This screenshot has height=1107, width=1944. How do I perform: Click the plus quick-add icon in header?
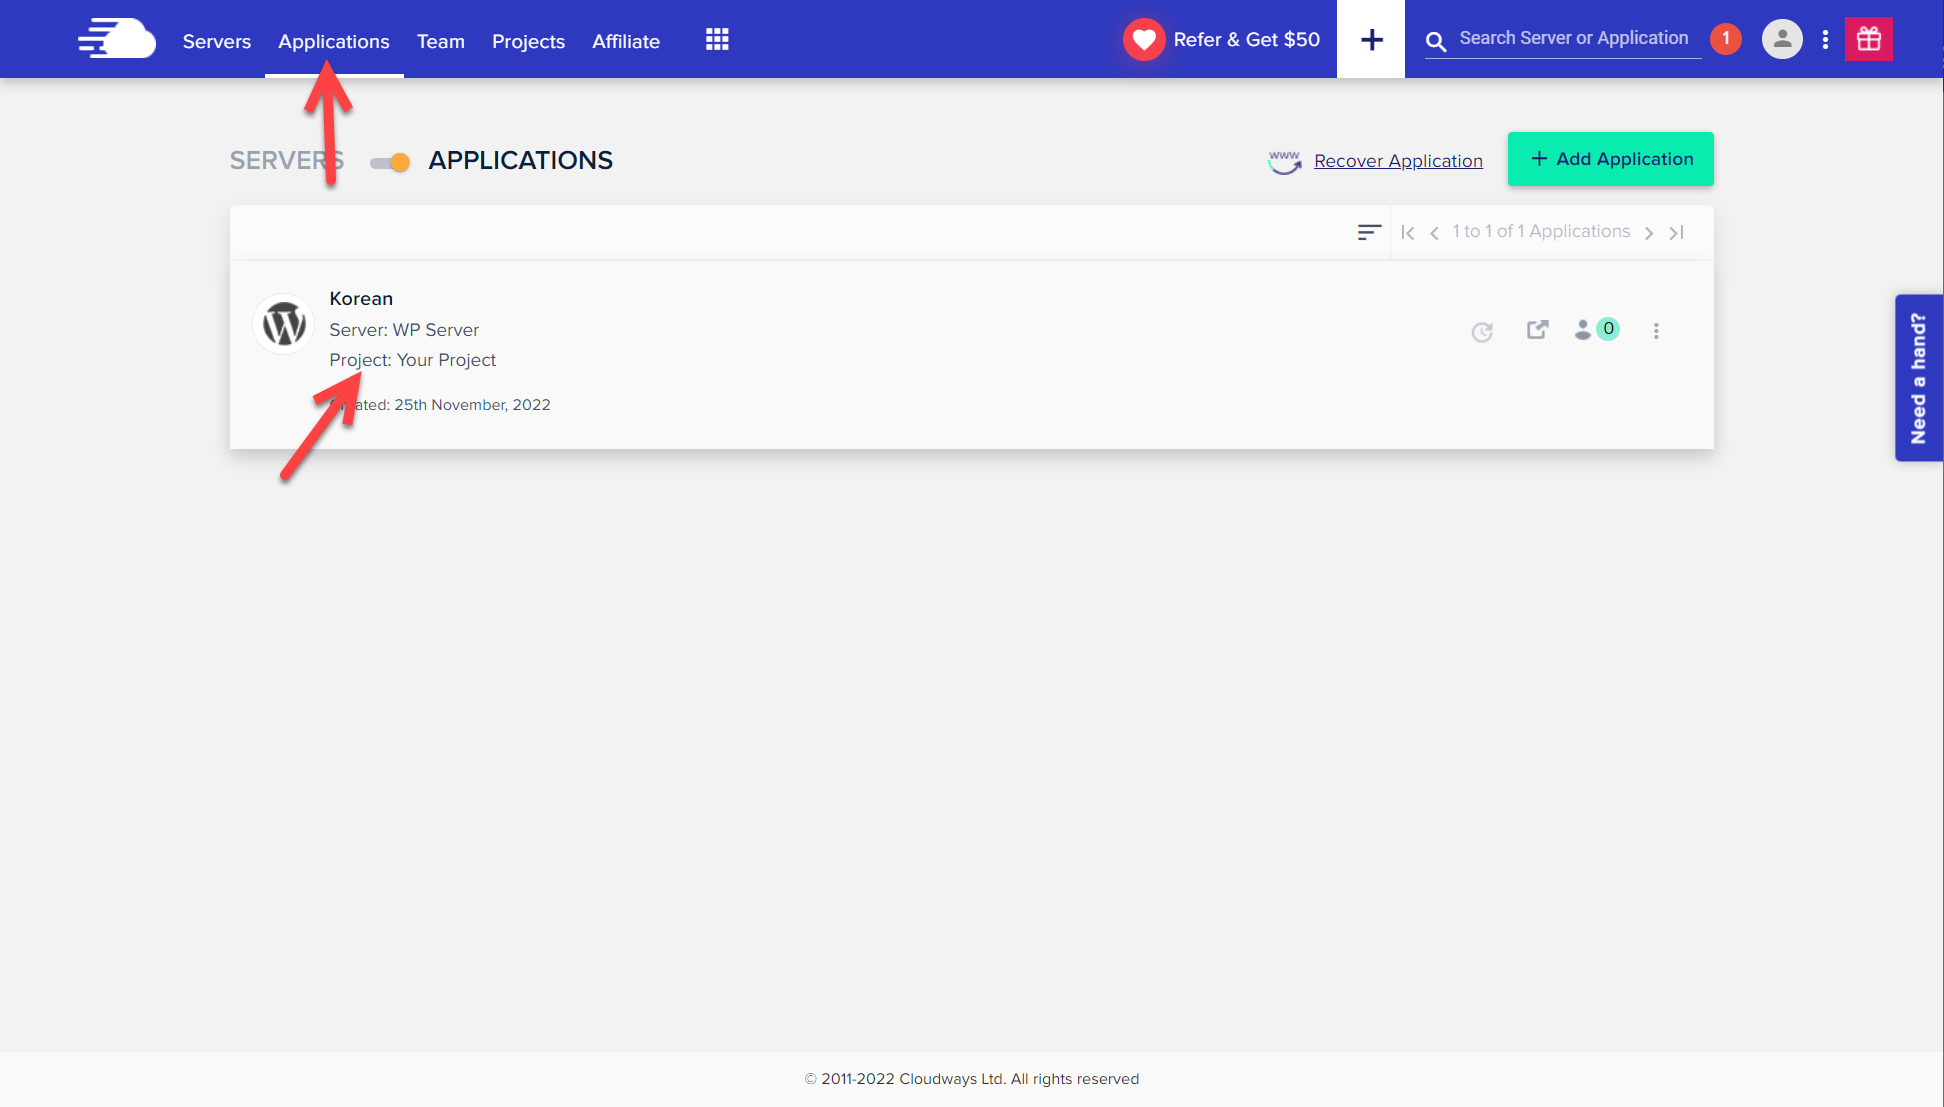coord(1371,40)
